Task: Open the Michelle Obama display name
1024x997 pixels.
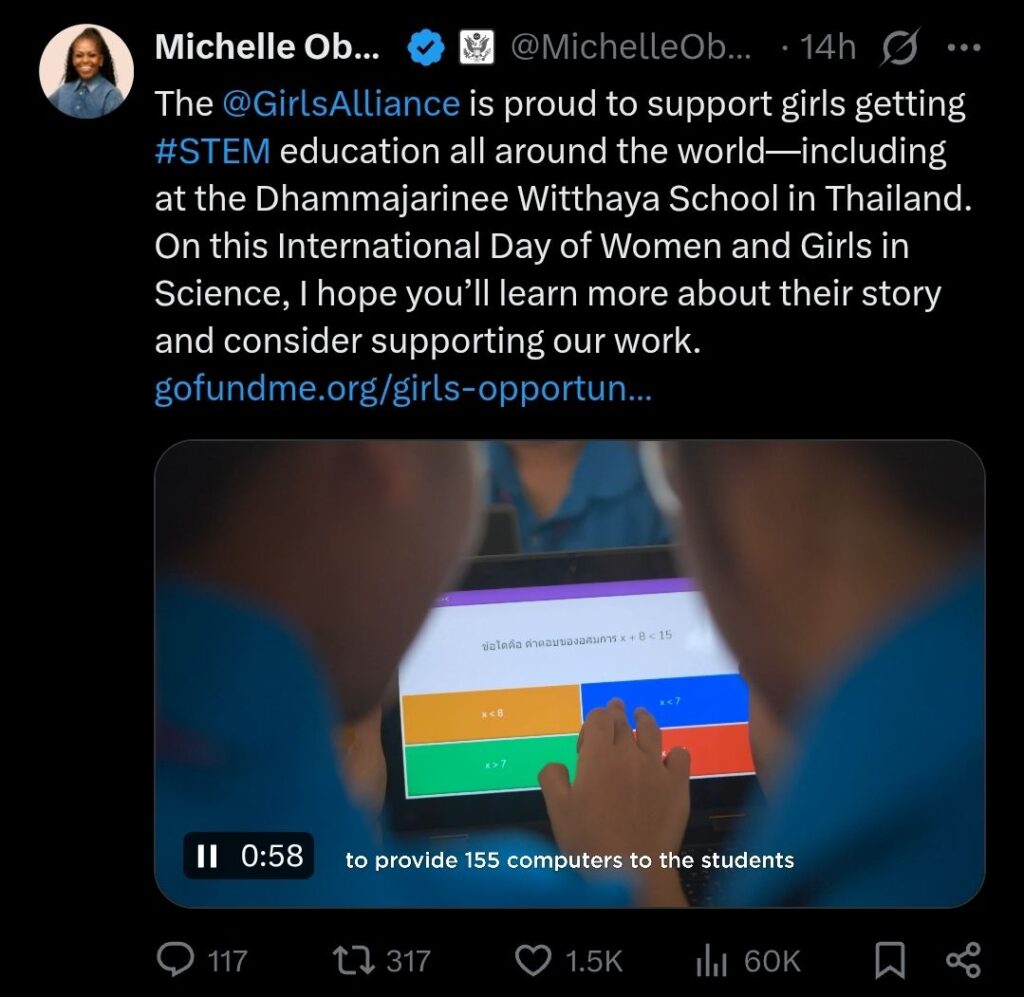Action: click(x=266, y=47)
